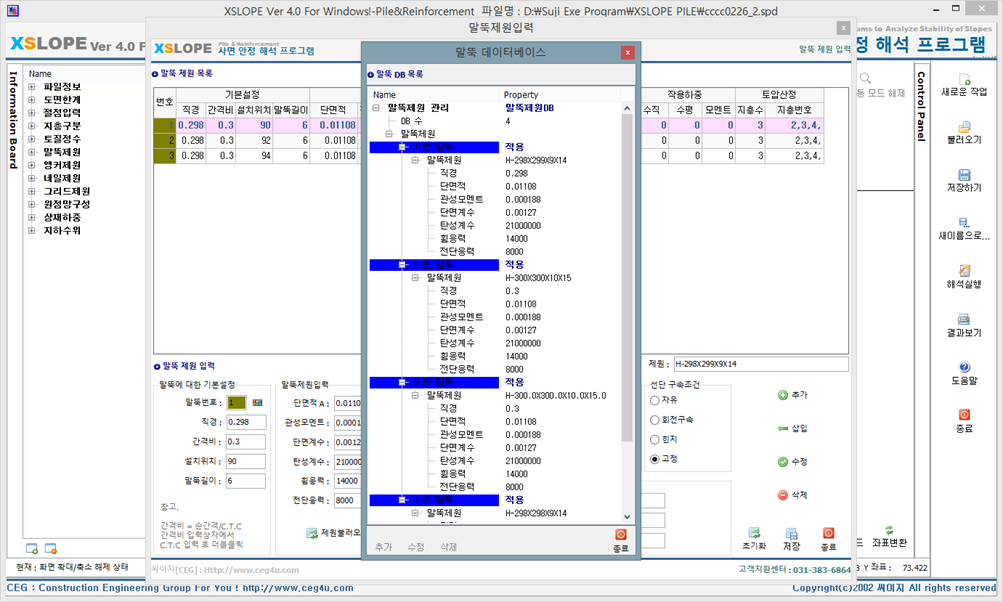Apply pile 2 with its 적용 link
1003x602 pixels.
tap(514, 265)
